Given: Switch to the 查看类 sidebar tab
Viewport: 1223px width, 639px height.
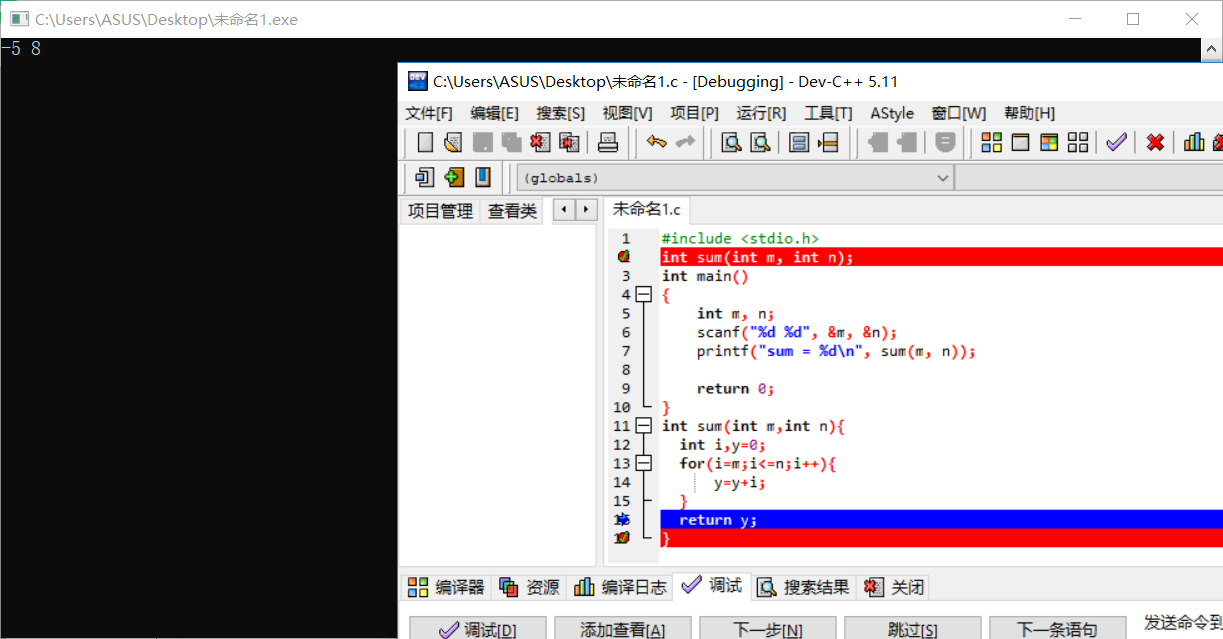Looking at the screenshot, I should click(512, 211).
